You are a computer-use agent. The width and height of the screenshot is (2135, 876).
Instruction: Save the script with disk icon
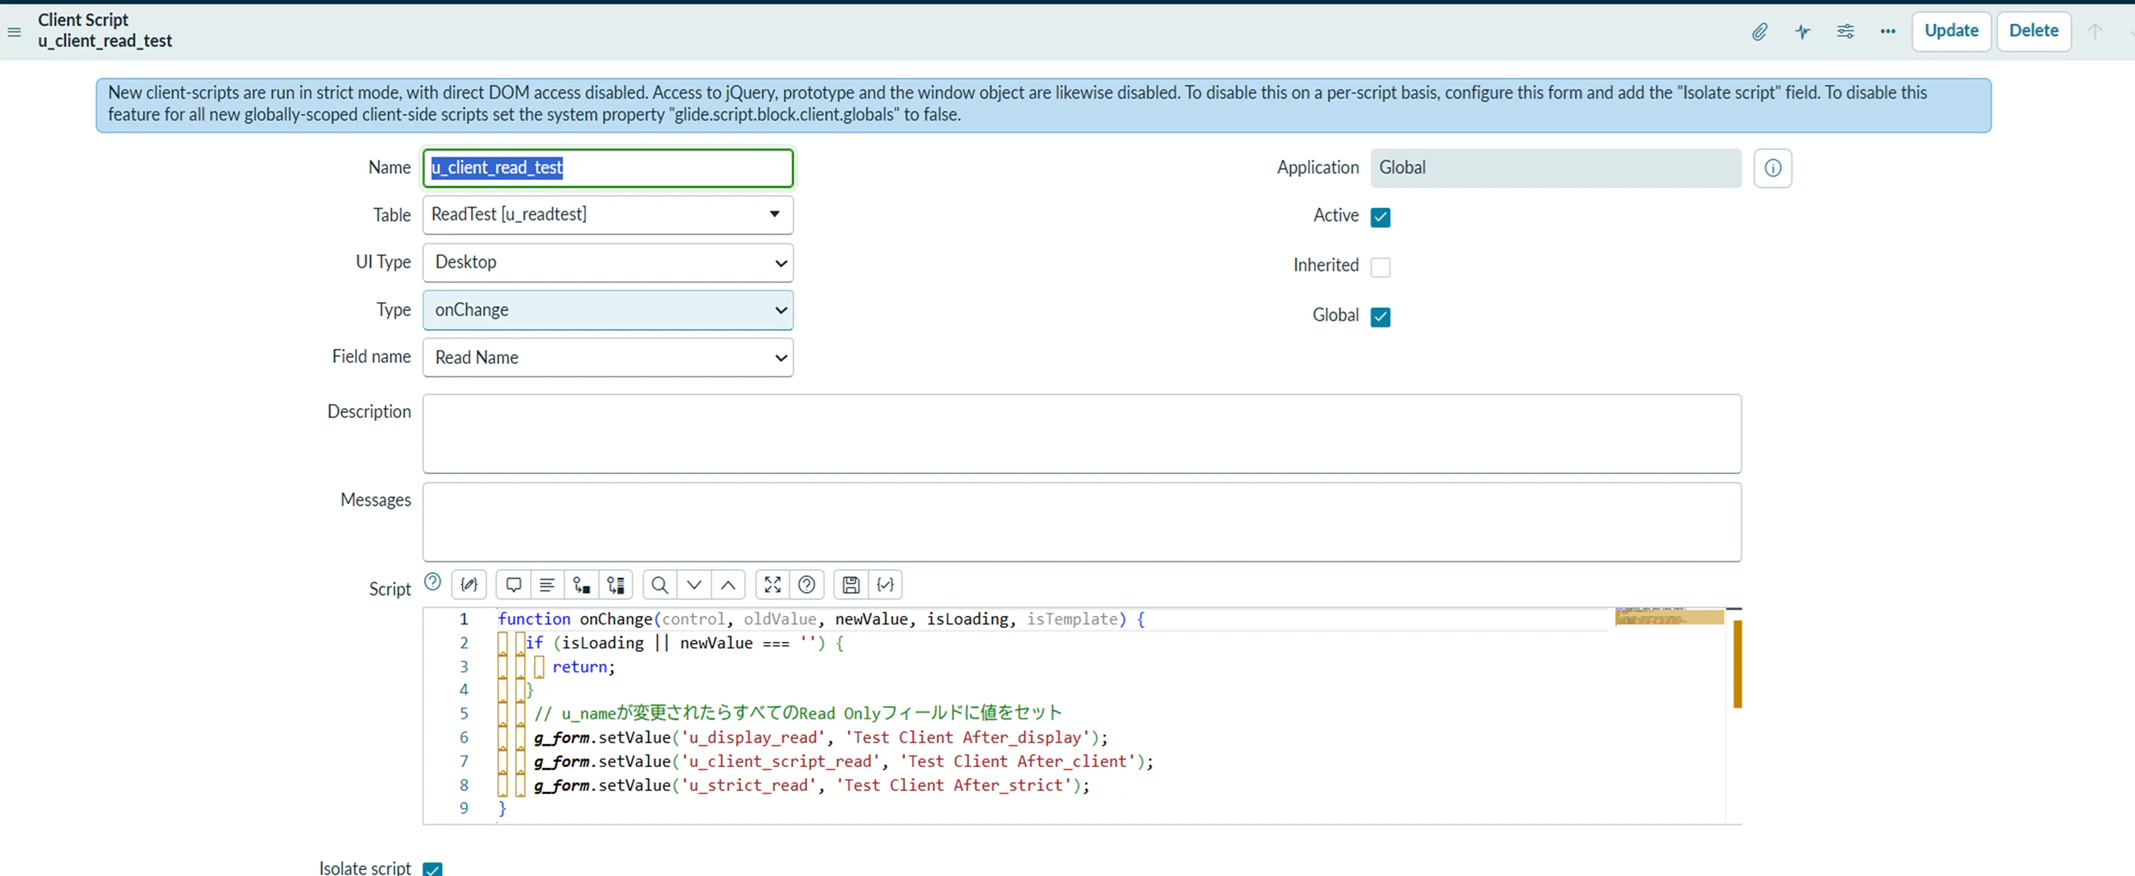pyautogui.click(x=850, y=585)
